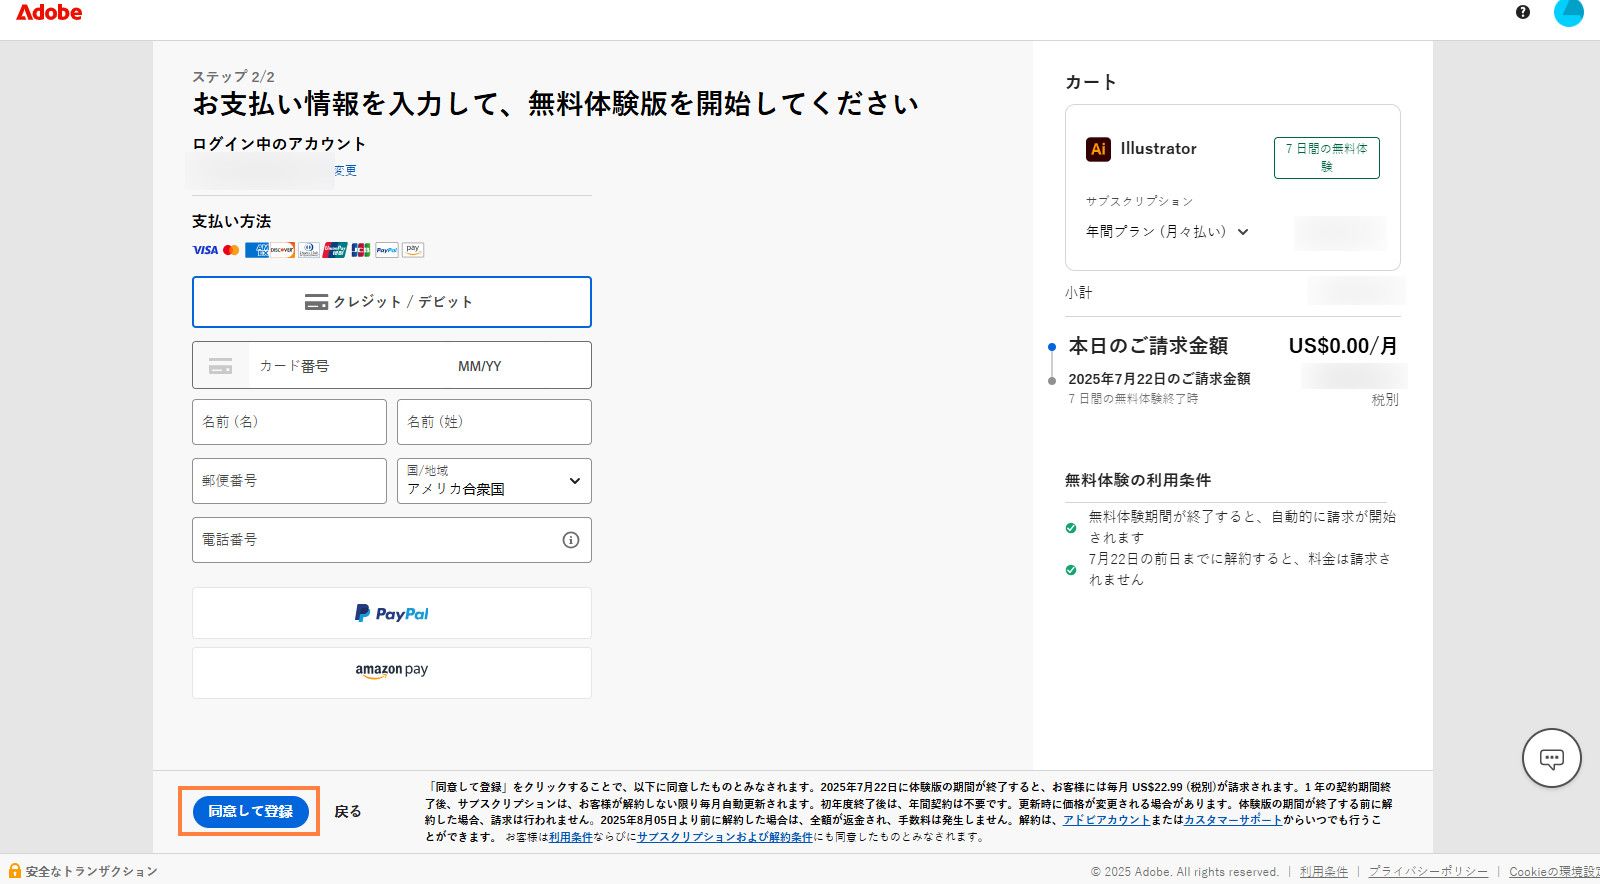
Task: Click 支払い方法 heading
Action: 232,222
